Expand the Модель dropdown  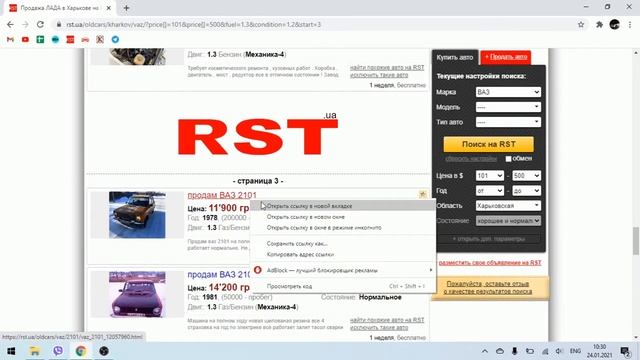click(508, 107)
